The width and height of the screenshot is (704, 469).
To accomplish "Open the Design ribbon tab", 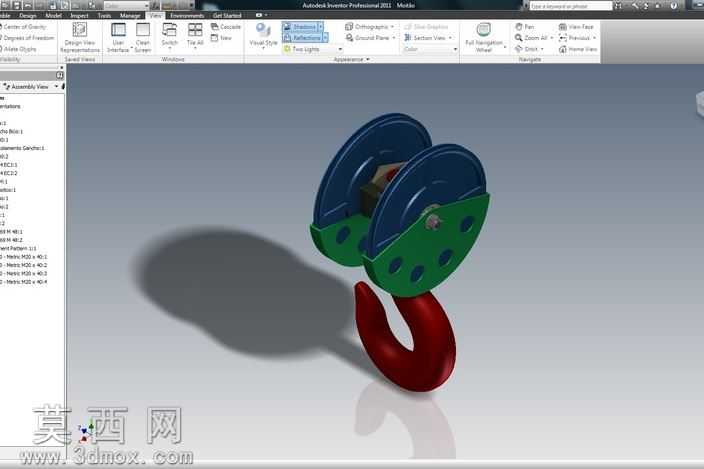I will (27, 15).
